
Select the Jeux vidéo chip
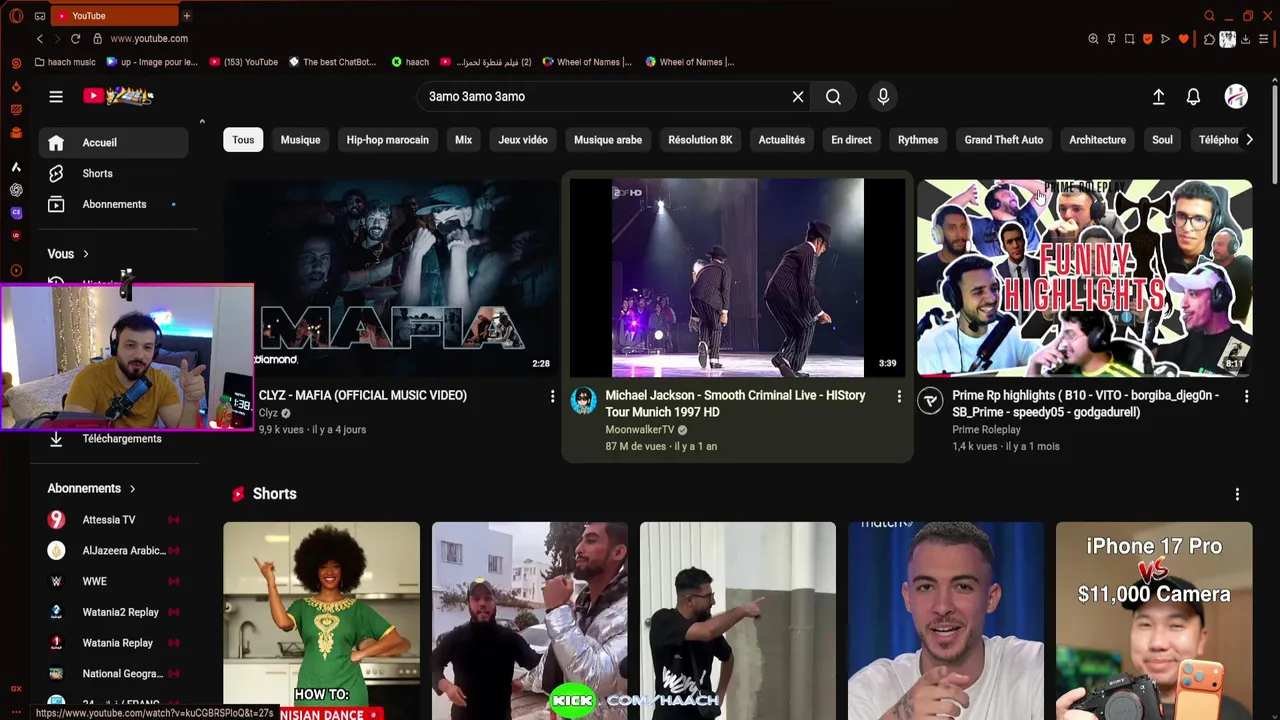pyautogui.click(x=523, y=140)
